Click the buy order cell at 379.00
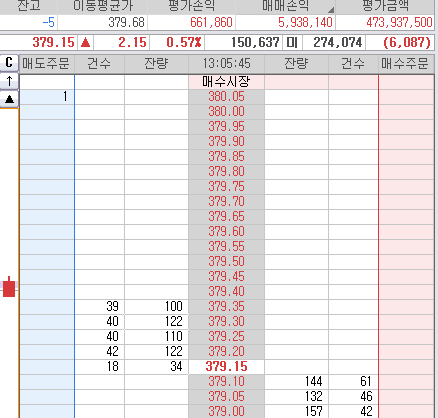The image size is (438, 418). [x=406, y=411]
